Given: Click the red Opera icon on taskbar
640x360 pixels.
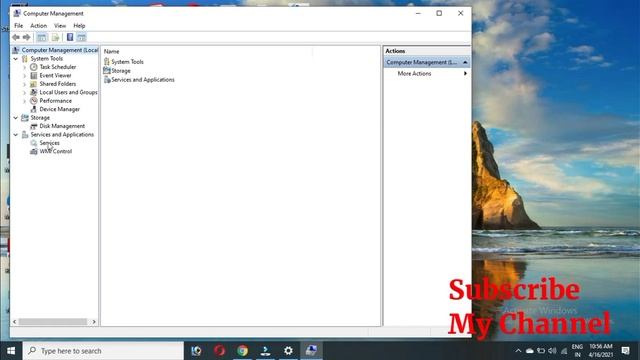Looking at the screenshot, I should point(220,351).
